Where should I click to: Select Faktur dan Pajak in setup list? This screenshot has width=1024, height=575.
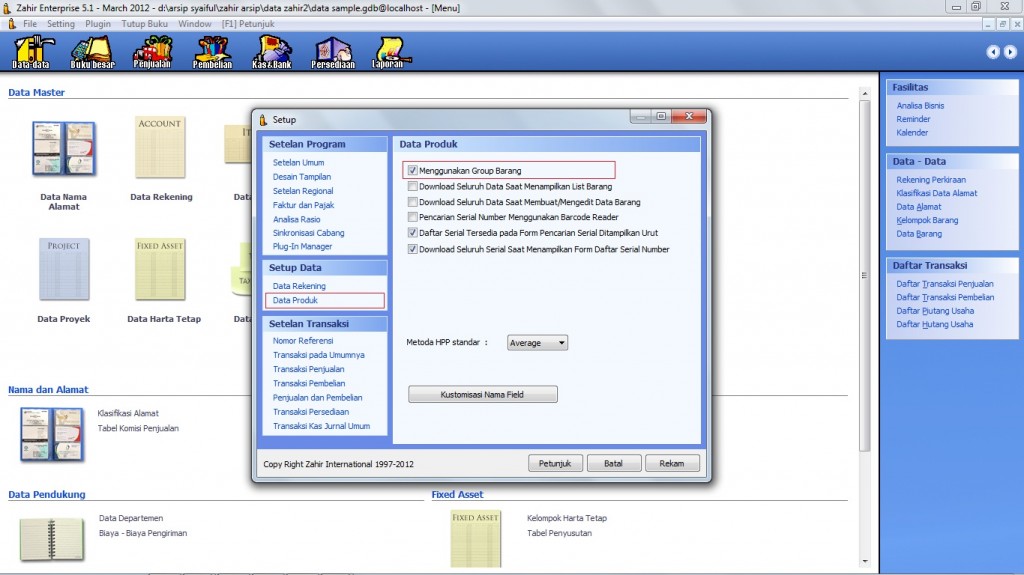(303, 205)
